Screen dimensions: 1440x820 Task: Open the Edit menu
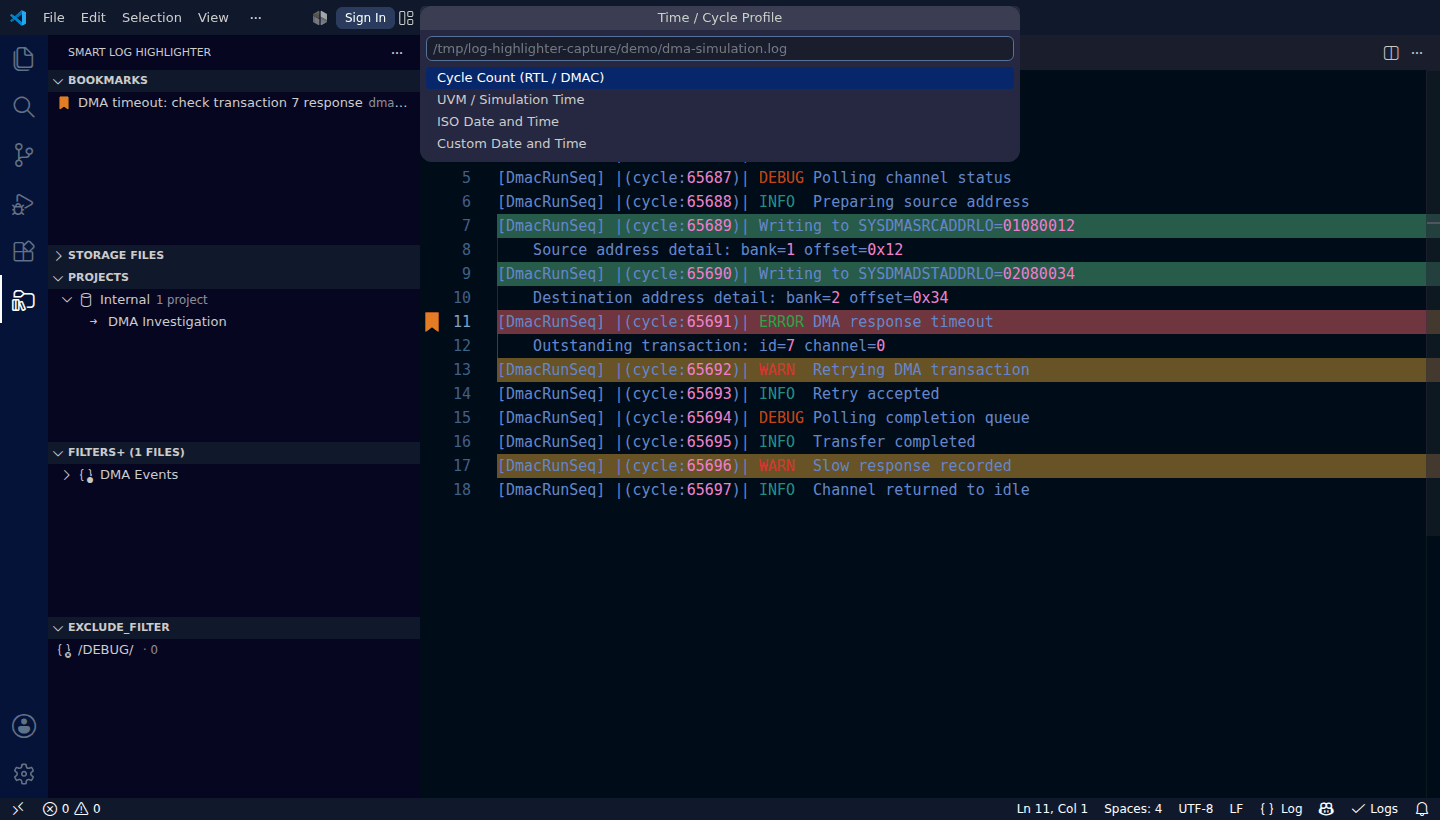(93, 17)
